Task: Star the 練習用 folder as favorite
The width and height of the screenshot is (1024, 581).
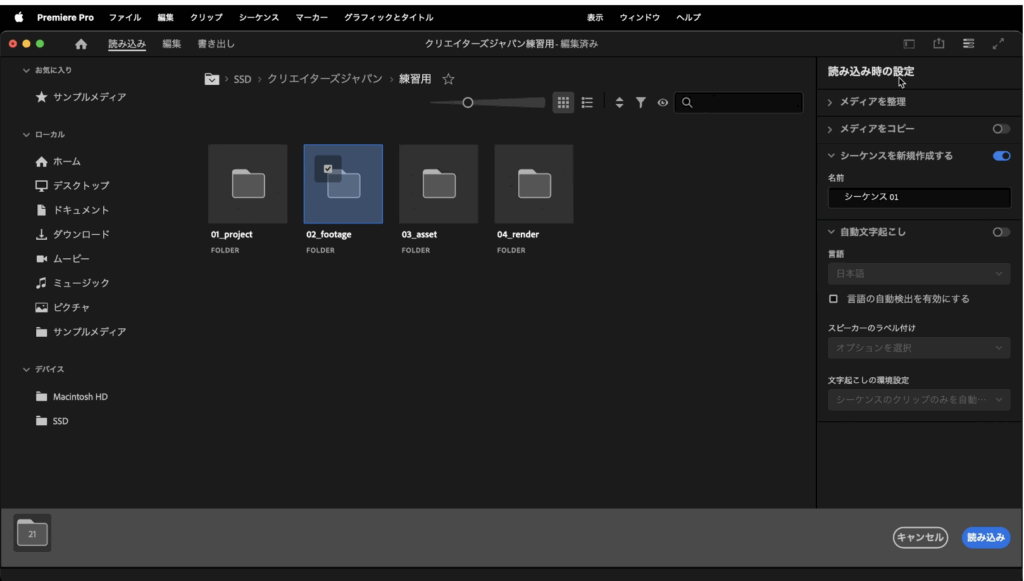Action: pyautogui.click(x=449, y=79)
